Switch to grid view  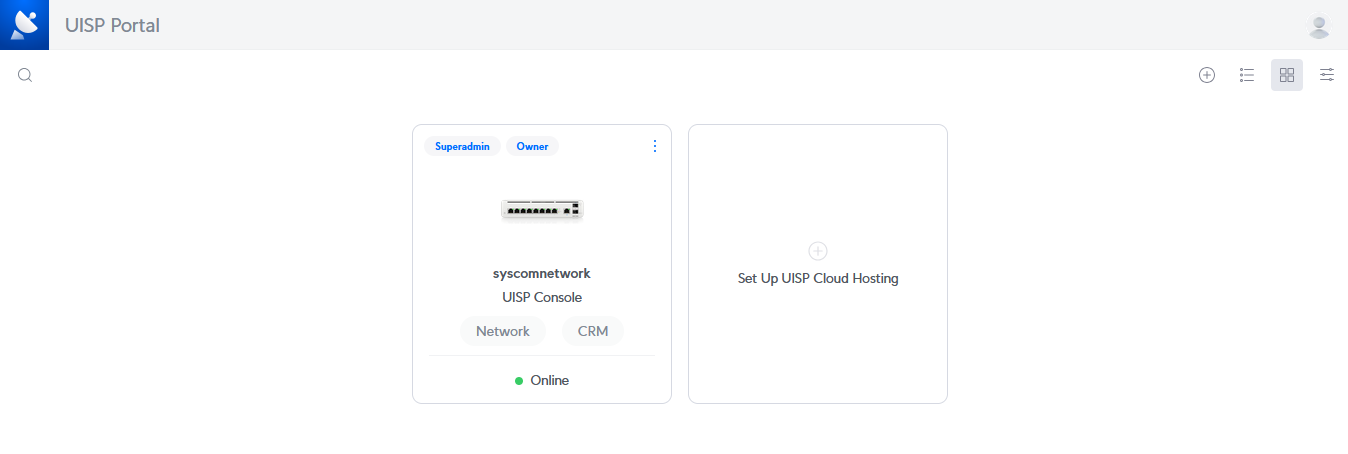click(x=1287, y=75)
